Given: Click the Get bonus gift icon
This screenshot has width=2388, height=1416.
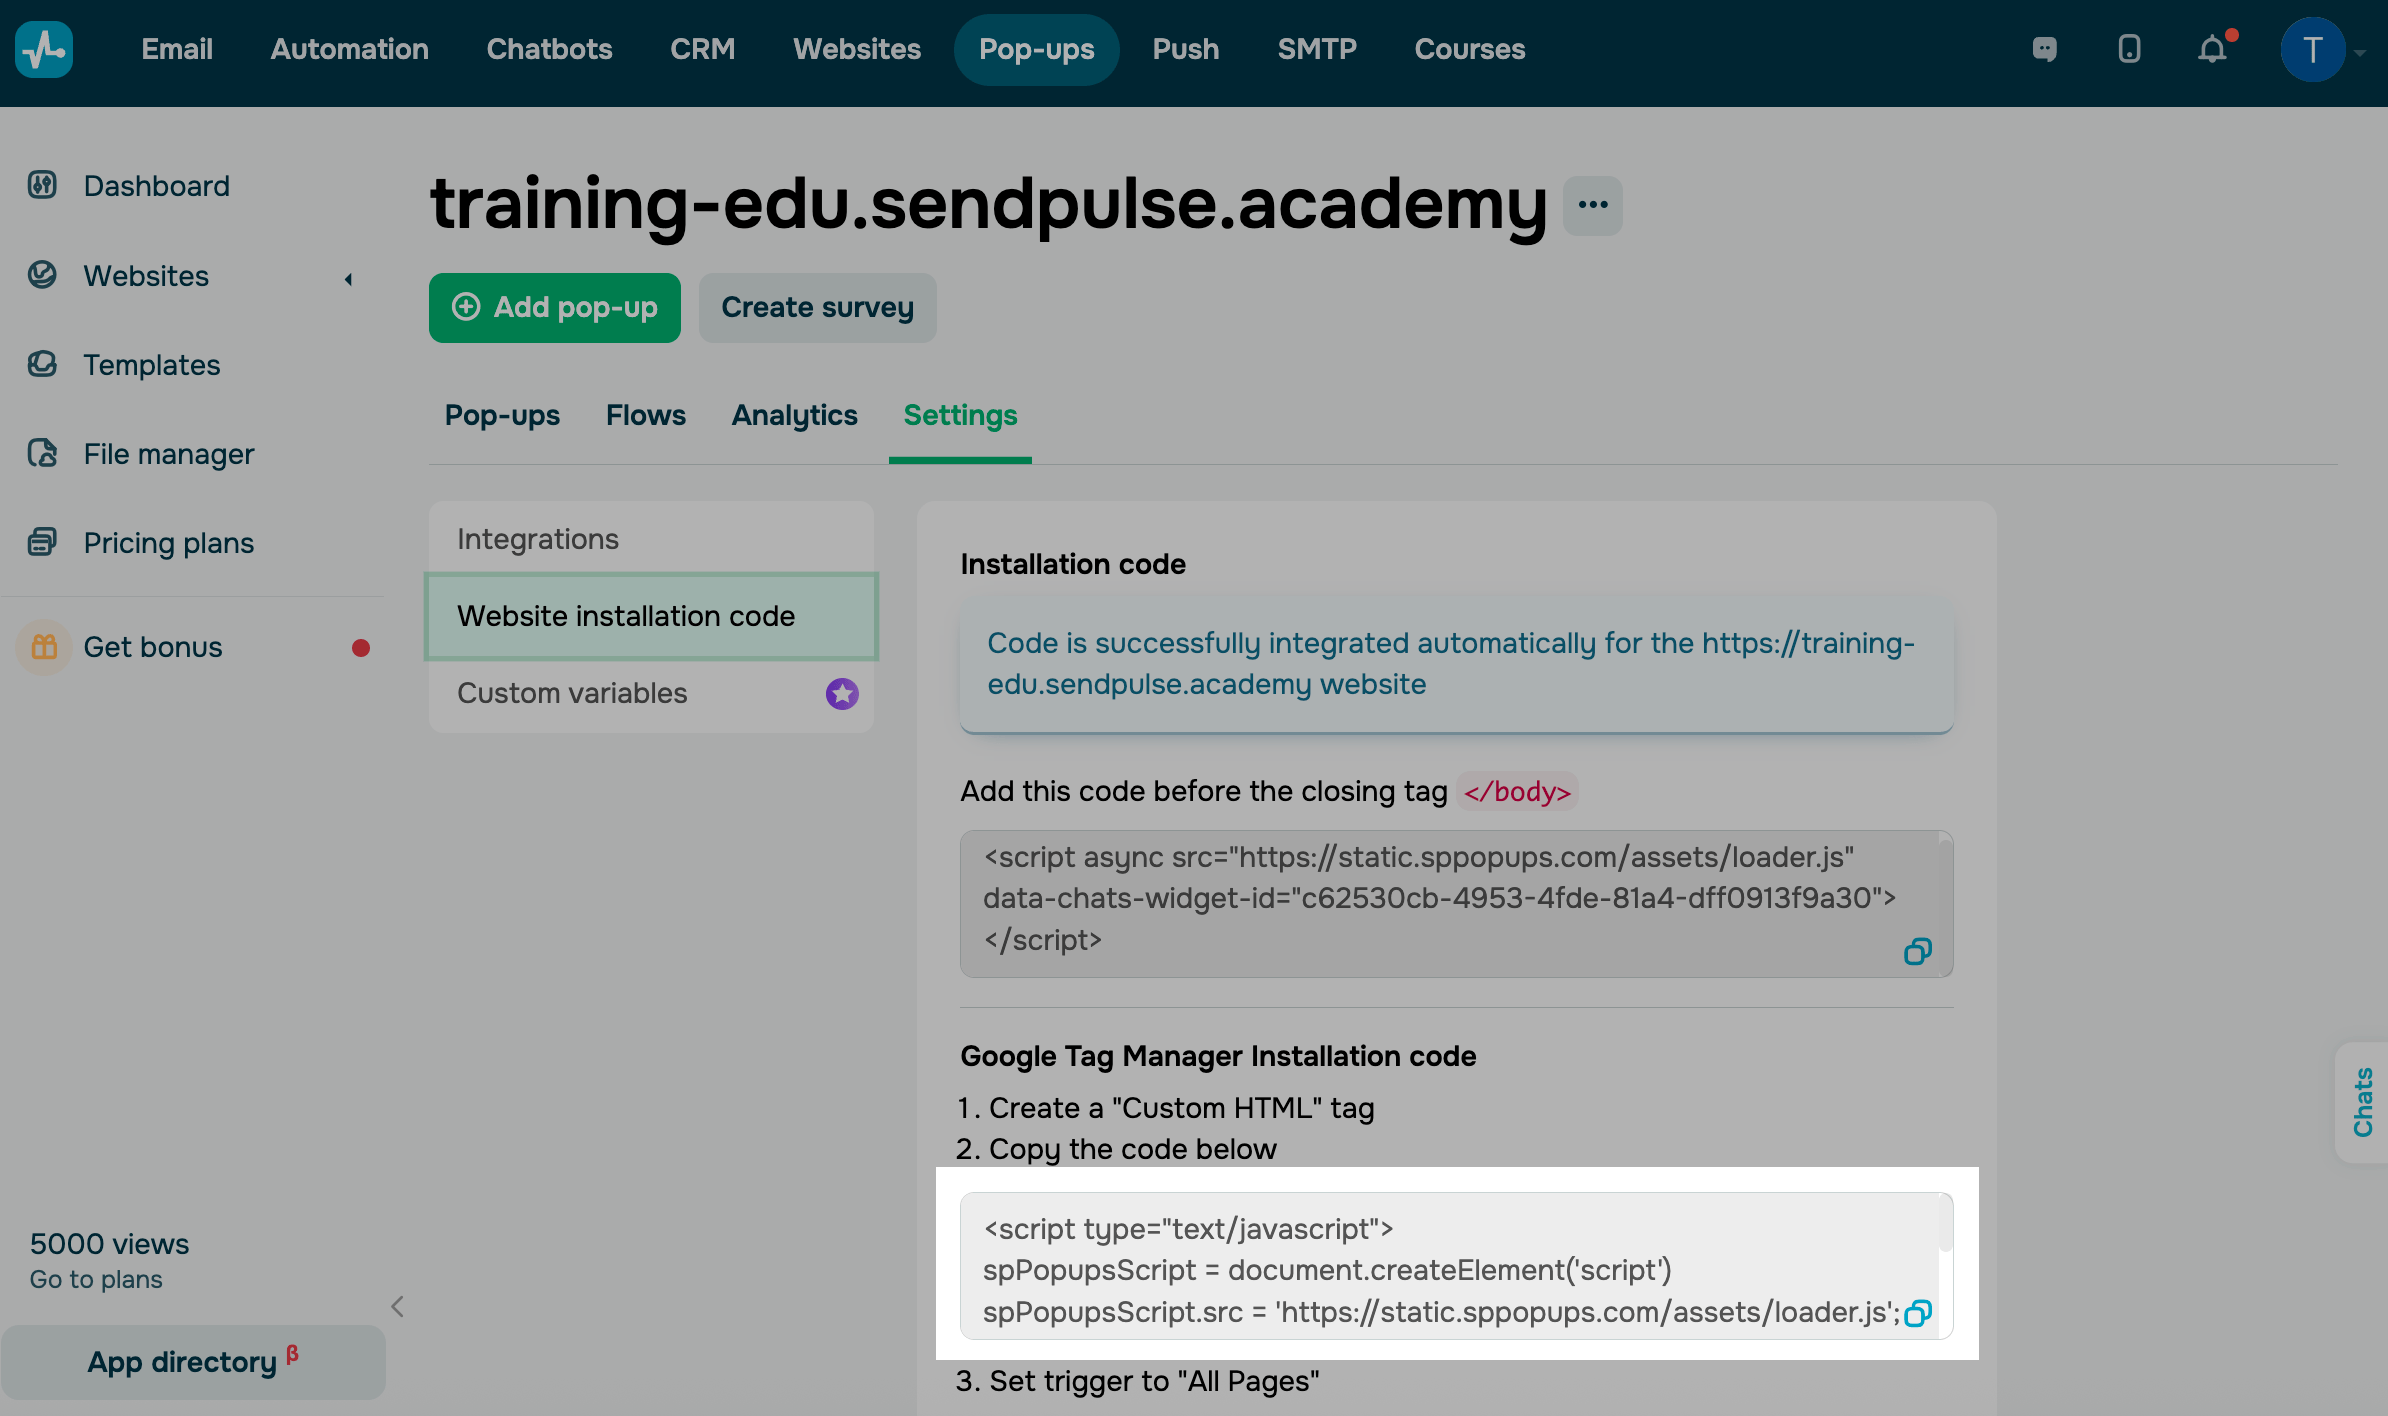Looking at the screenshot, I should pyautogui.click(x=44, y=647).
